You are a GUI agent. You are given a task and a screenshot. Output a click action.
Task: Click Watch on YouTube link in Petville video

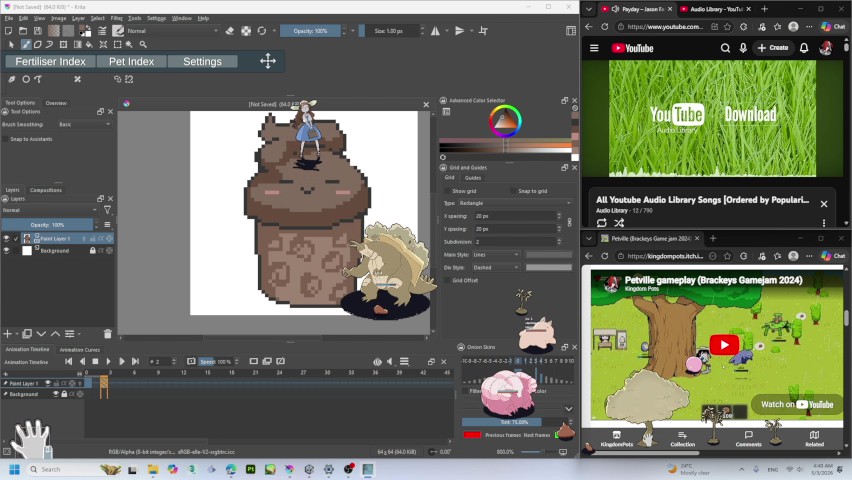[x=797, y=404]
